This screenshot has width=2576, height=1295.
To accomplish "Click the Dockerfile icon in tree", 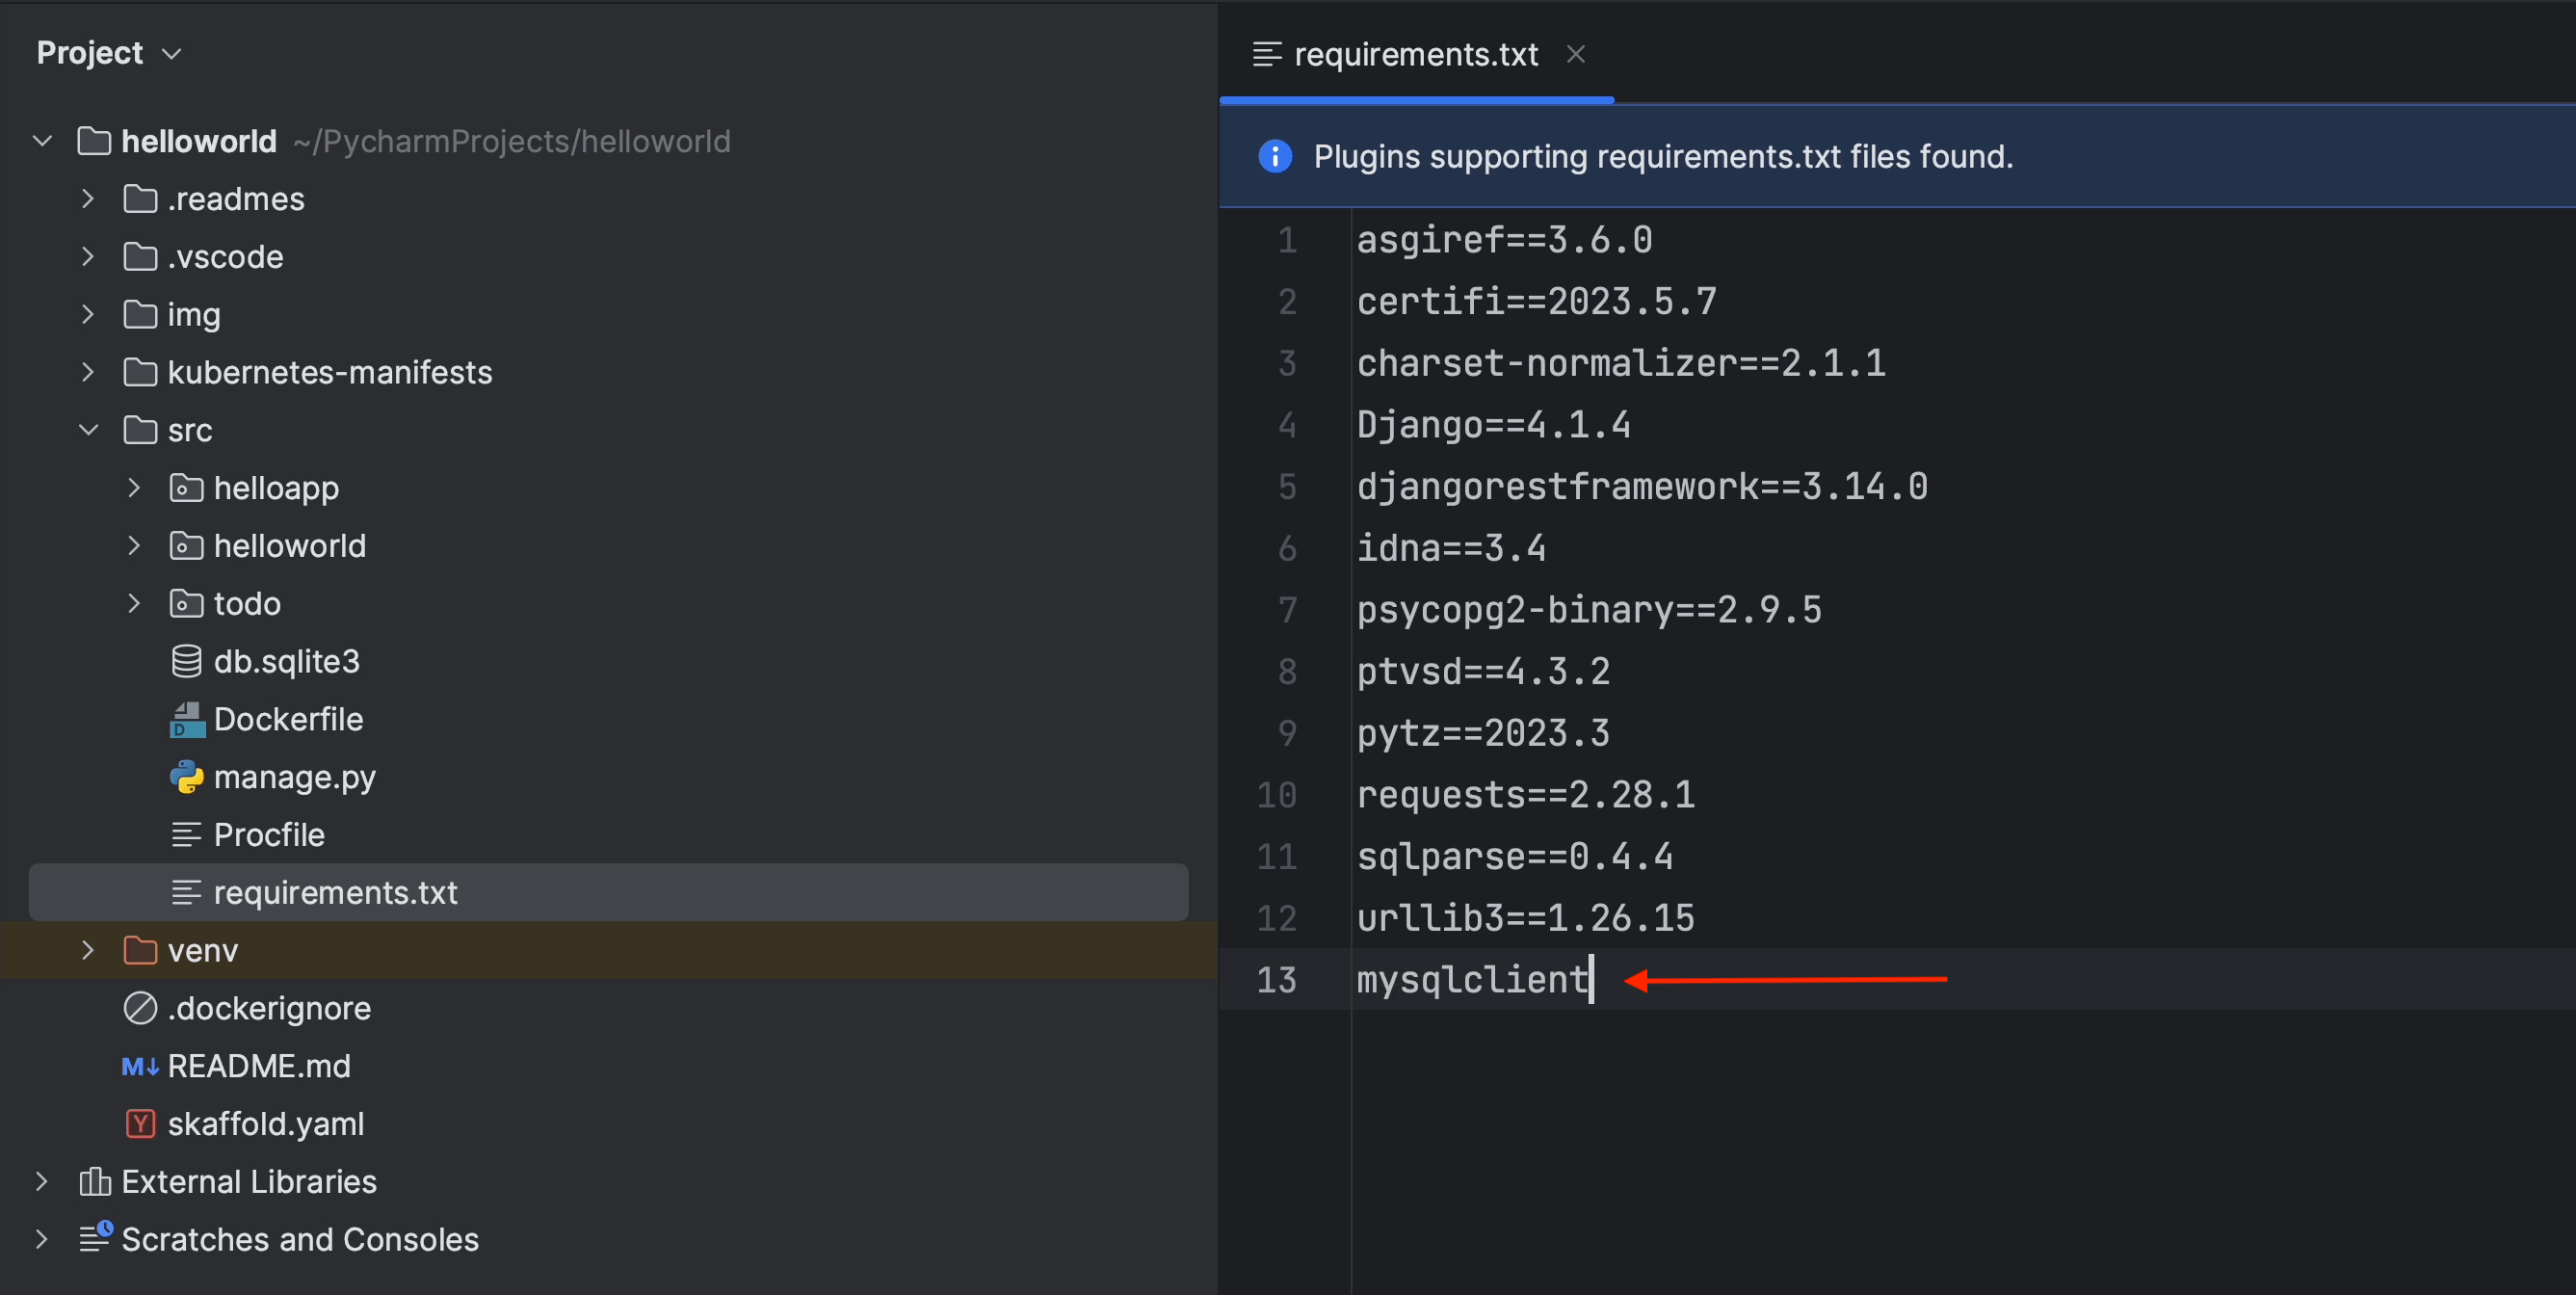I will pyautogui.click(x=187, y=720).
